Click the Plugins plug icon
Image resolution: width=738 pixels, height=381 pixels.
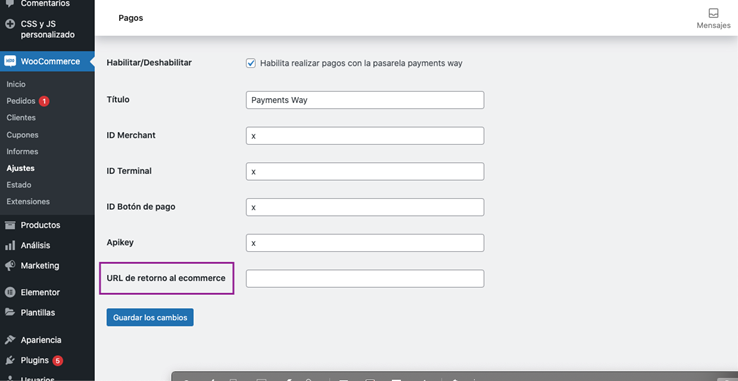tap(10, 360)
